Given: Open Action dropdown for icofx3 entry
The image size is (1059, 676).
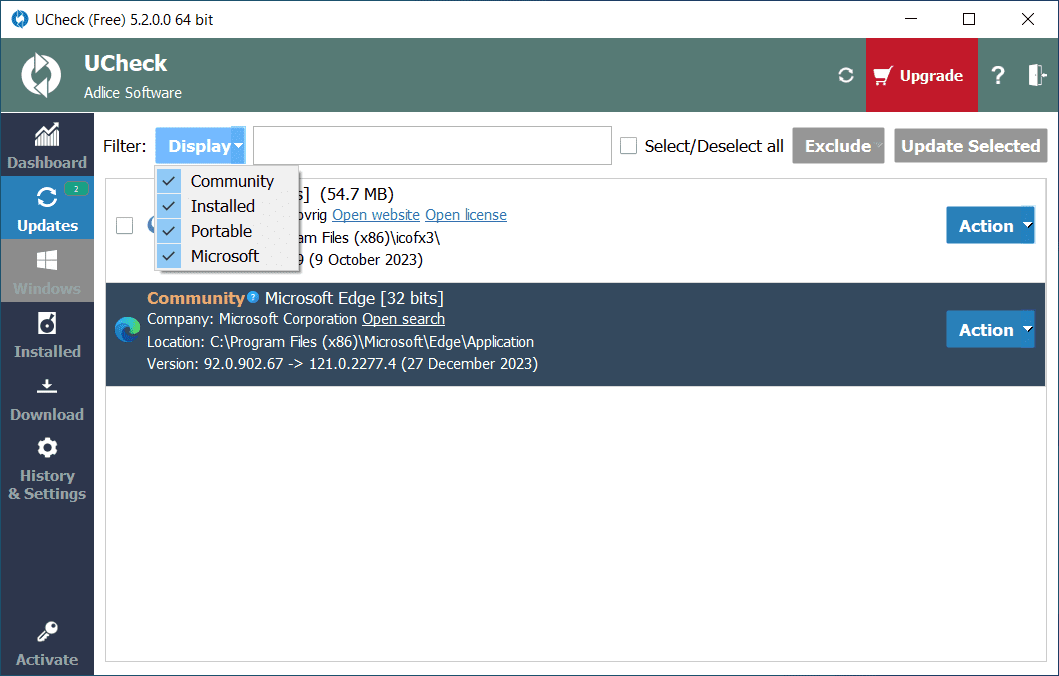Looking at the screenshot, I should [x=990, y=226].
